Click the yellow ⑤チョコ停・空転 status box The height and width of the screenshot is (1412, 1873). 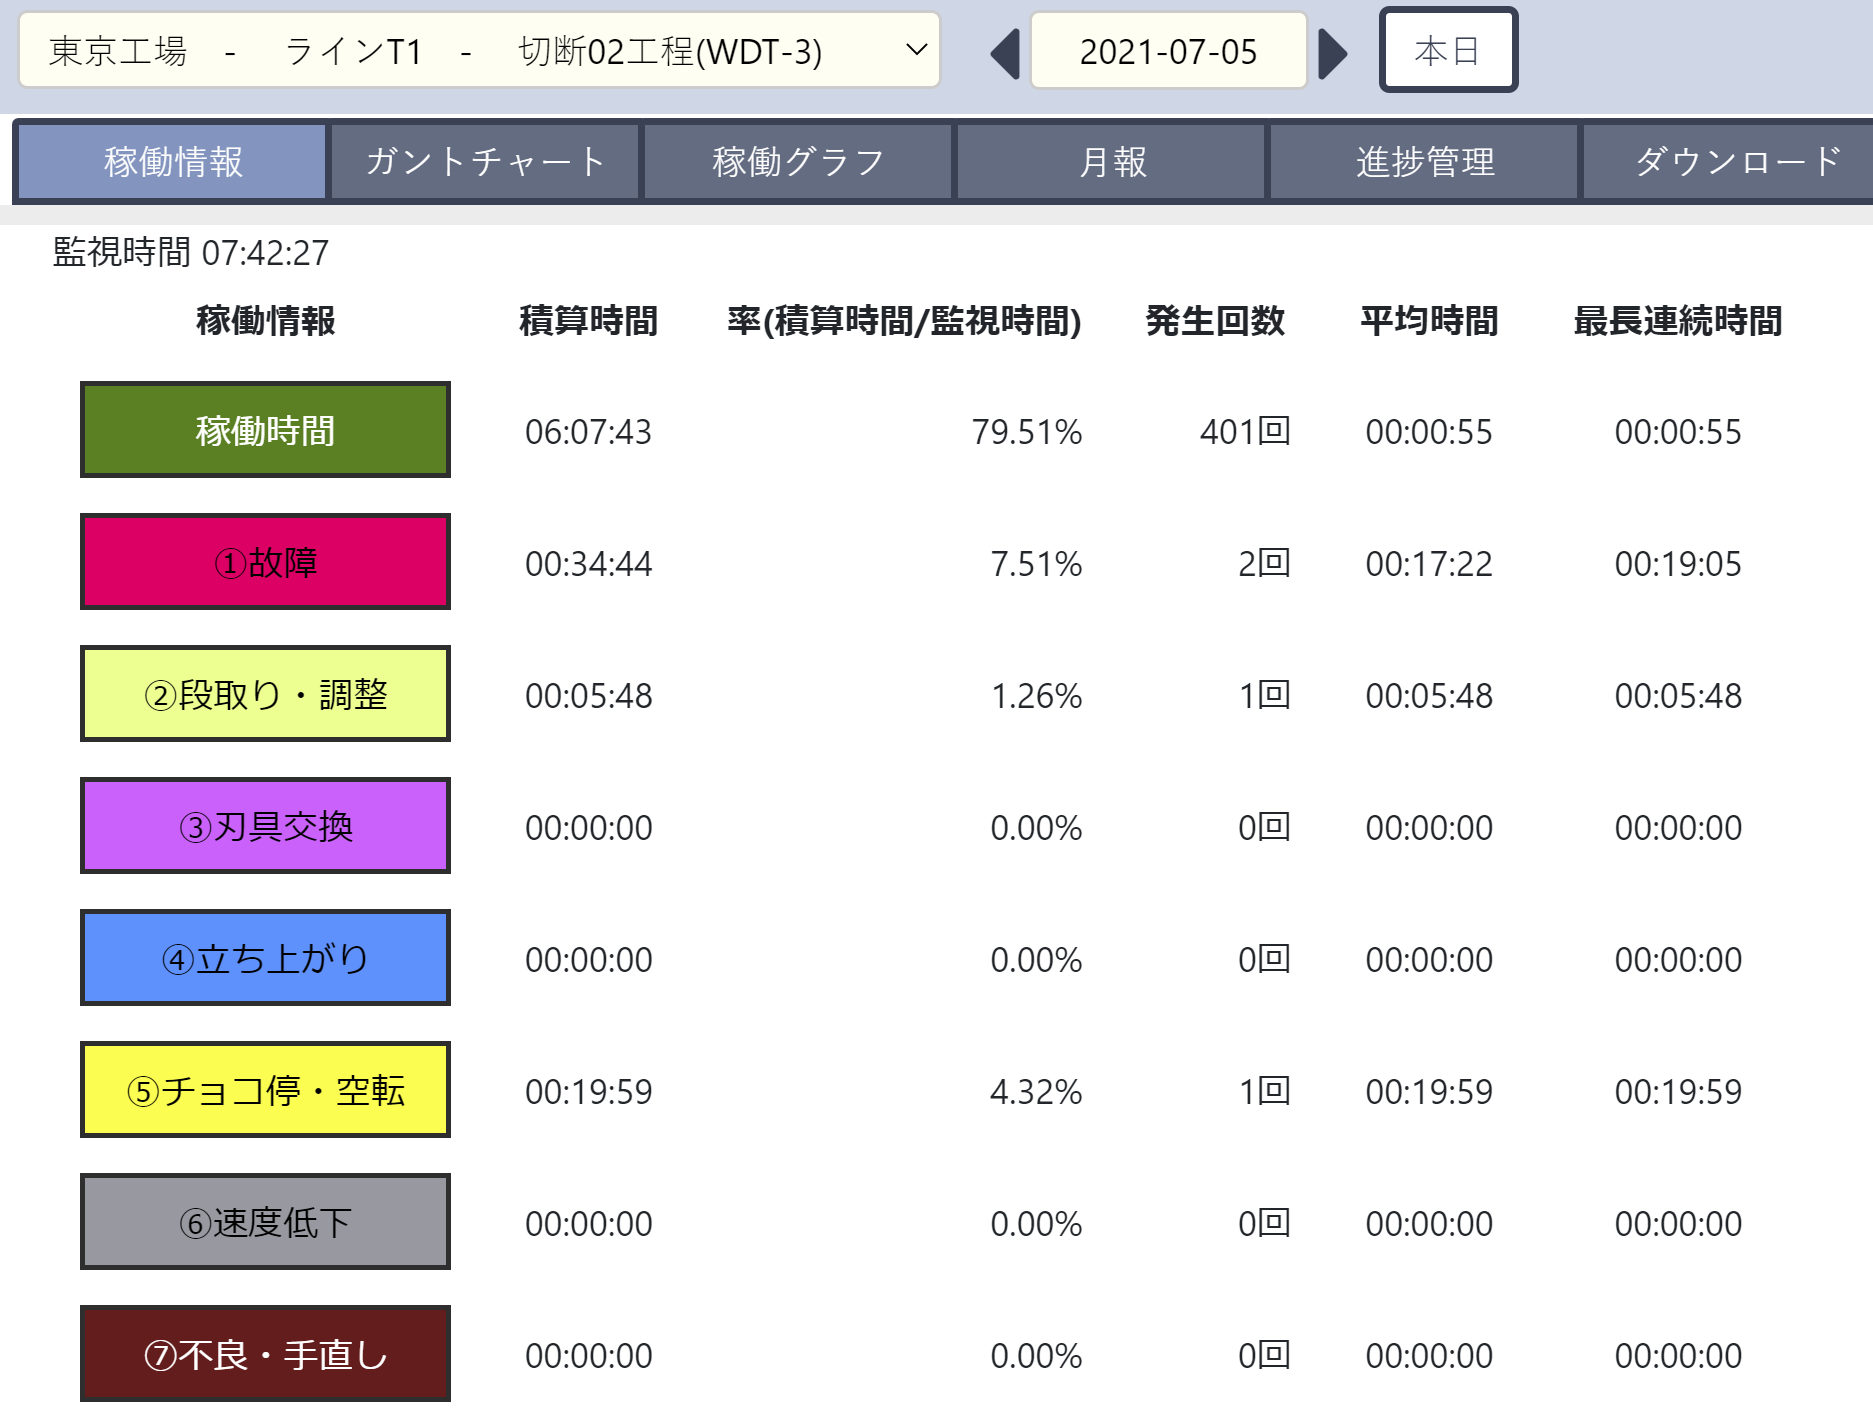click(x=264, y=1090)
